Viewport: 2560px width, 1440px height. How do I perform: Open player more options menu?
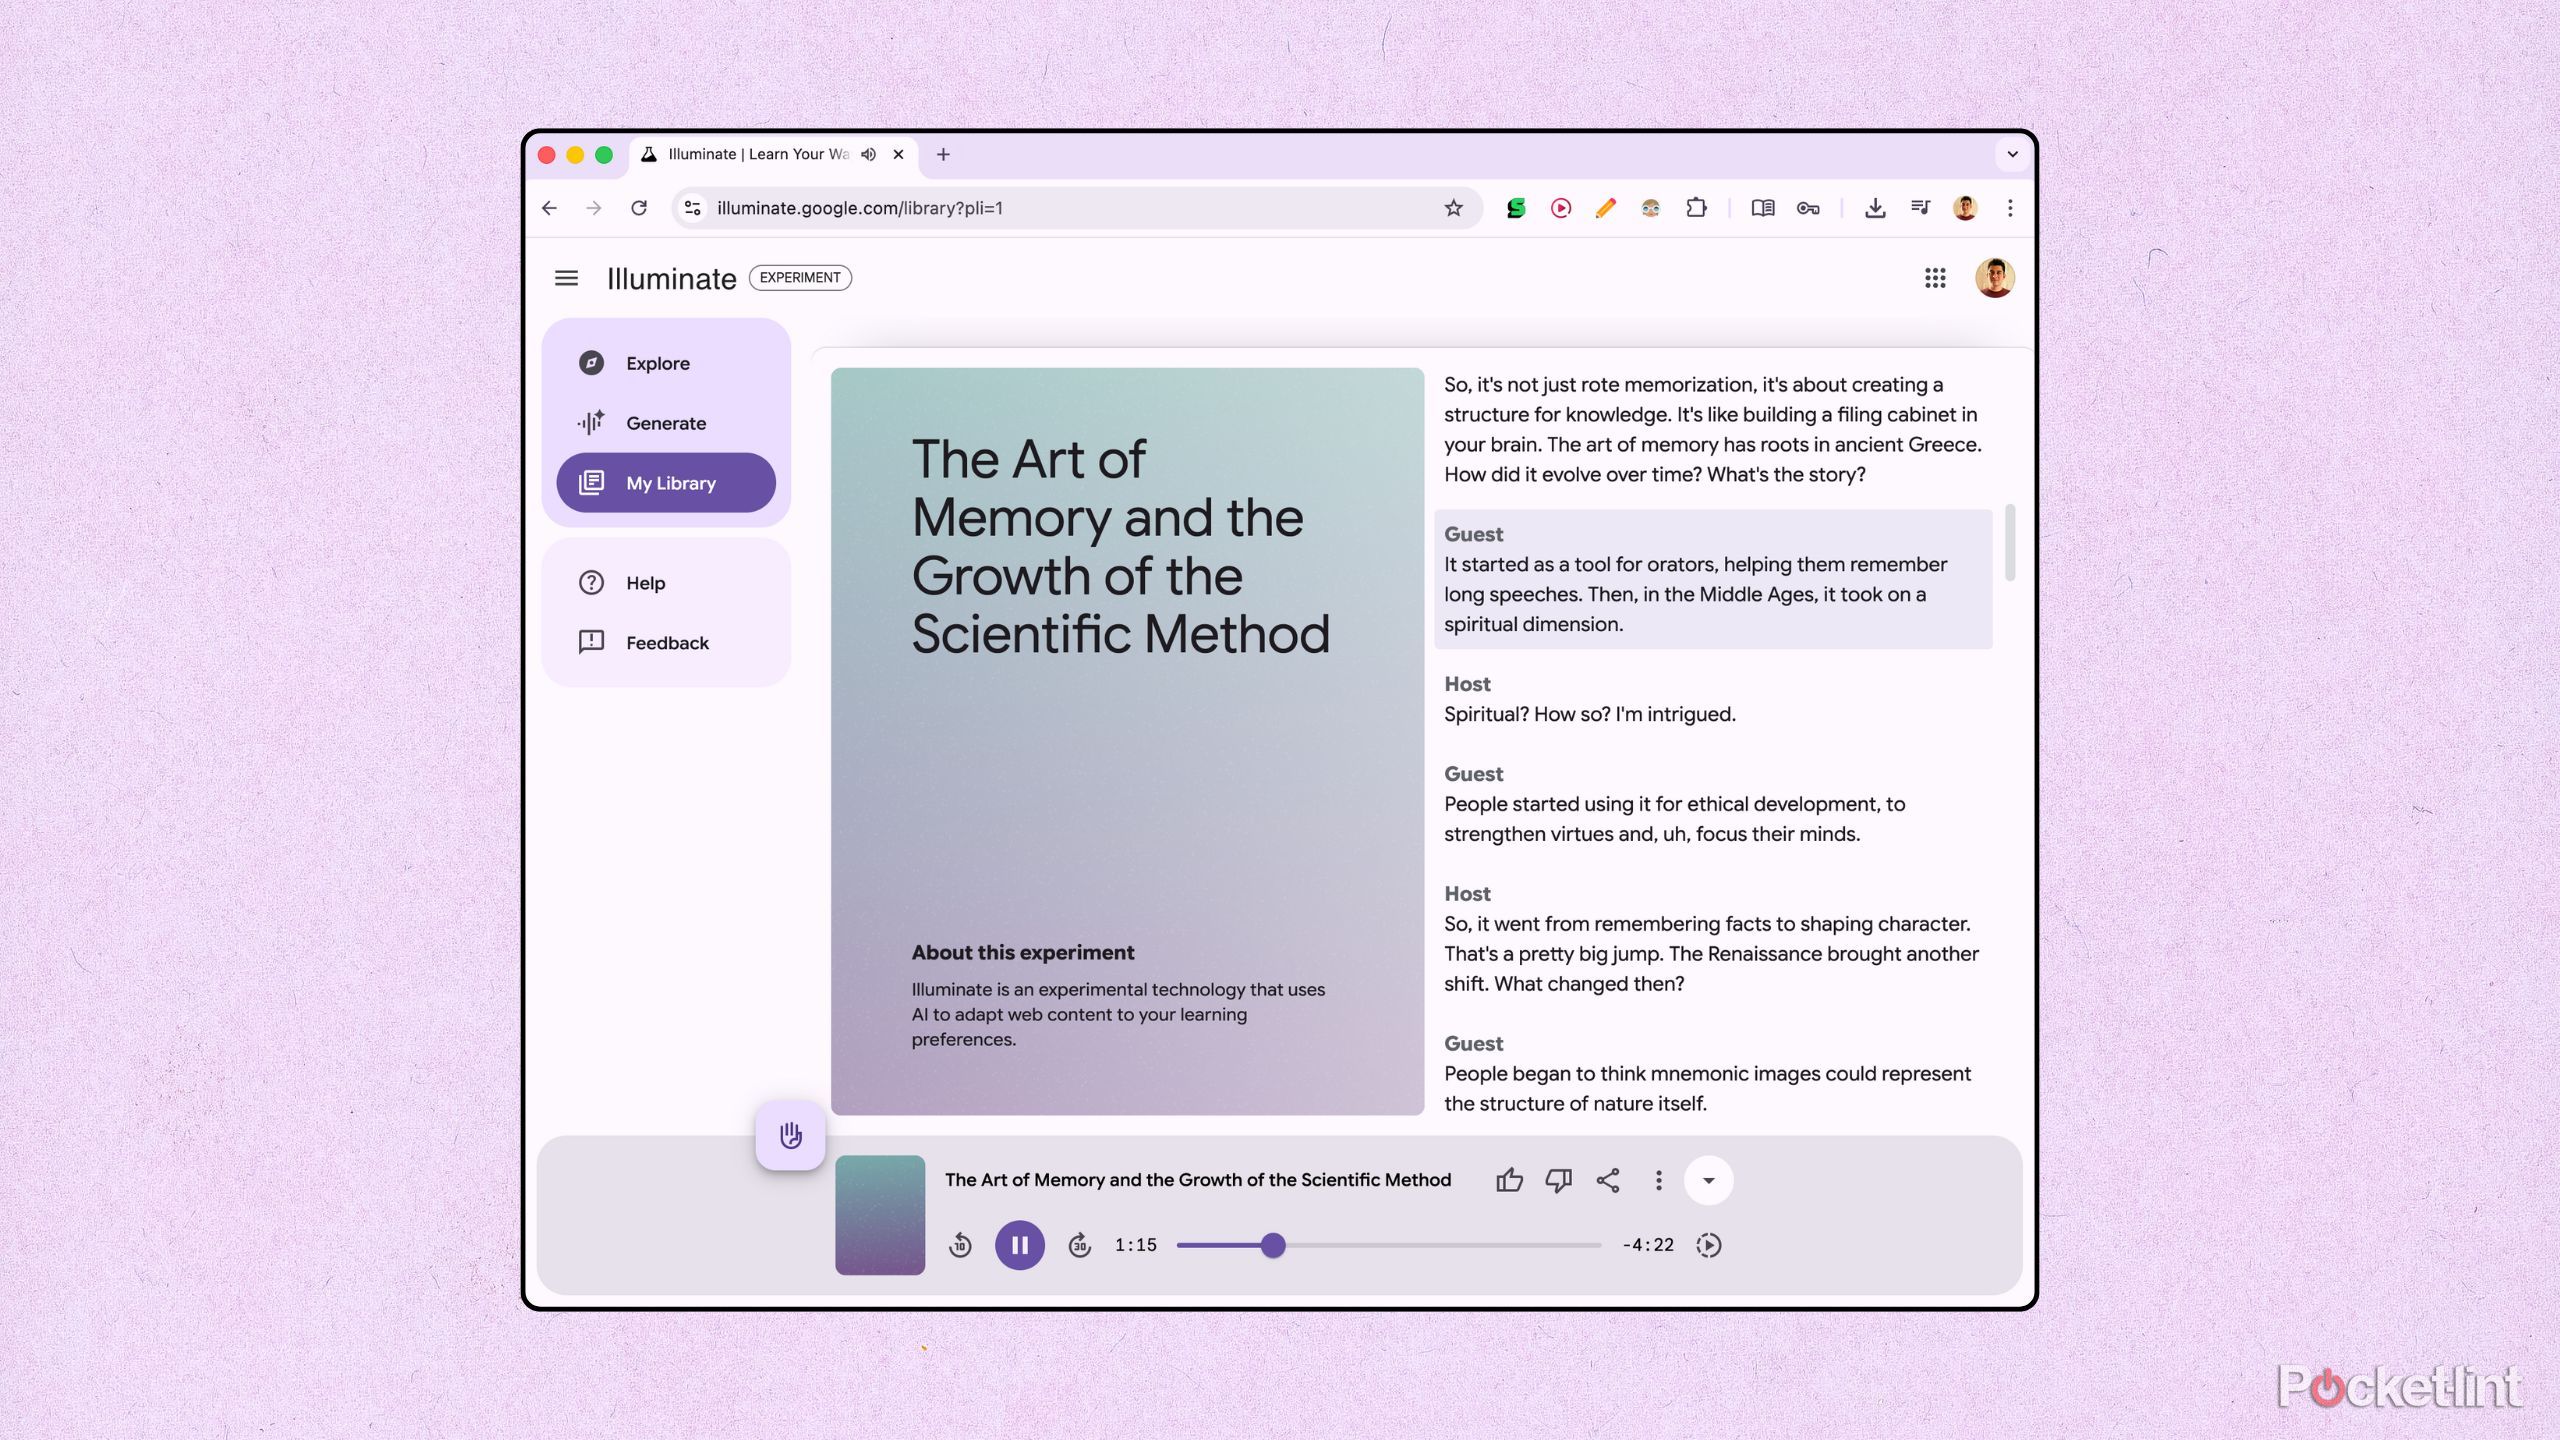tap(1658, 1181)
